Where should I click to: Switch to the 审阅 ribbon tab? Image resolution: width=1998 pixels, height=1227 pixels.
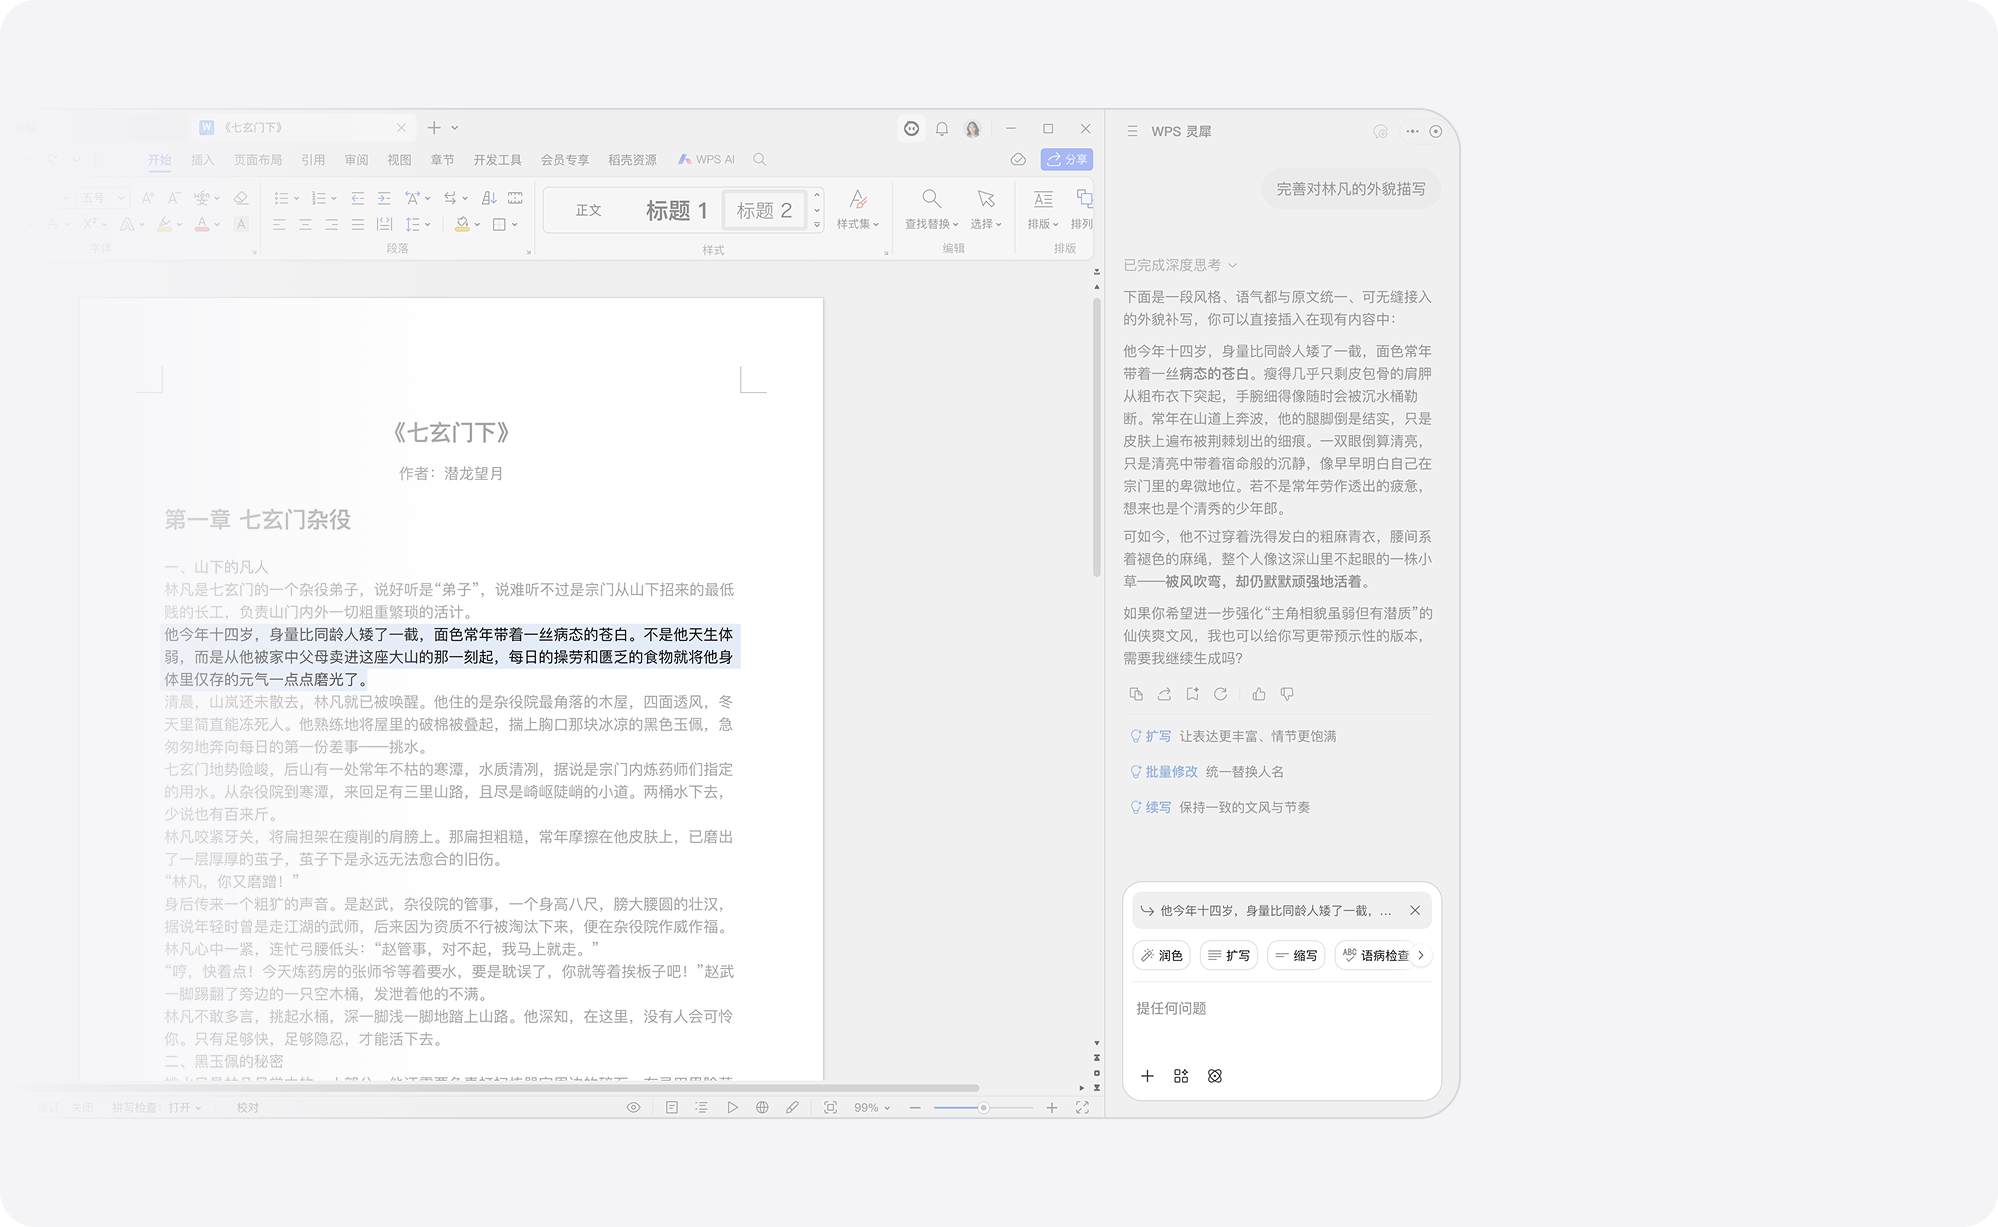coord(356,159)
